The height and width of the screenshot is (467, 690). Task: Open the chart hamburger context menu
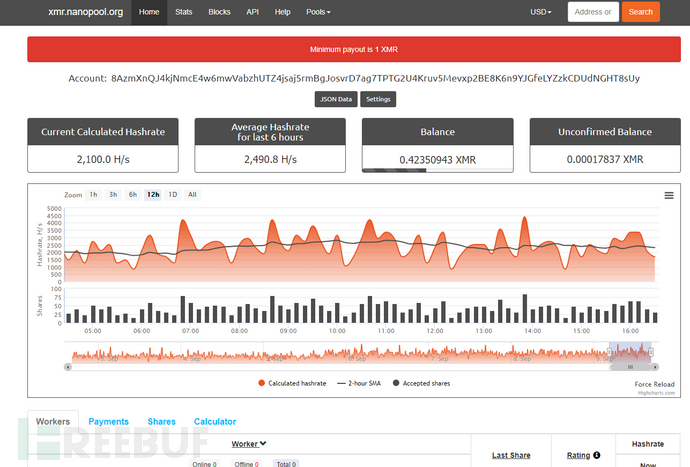tap(668, 195)
